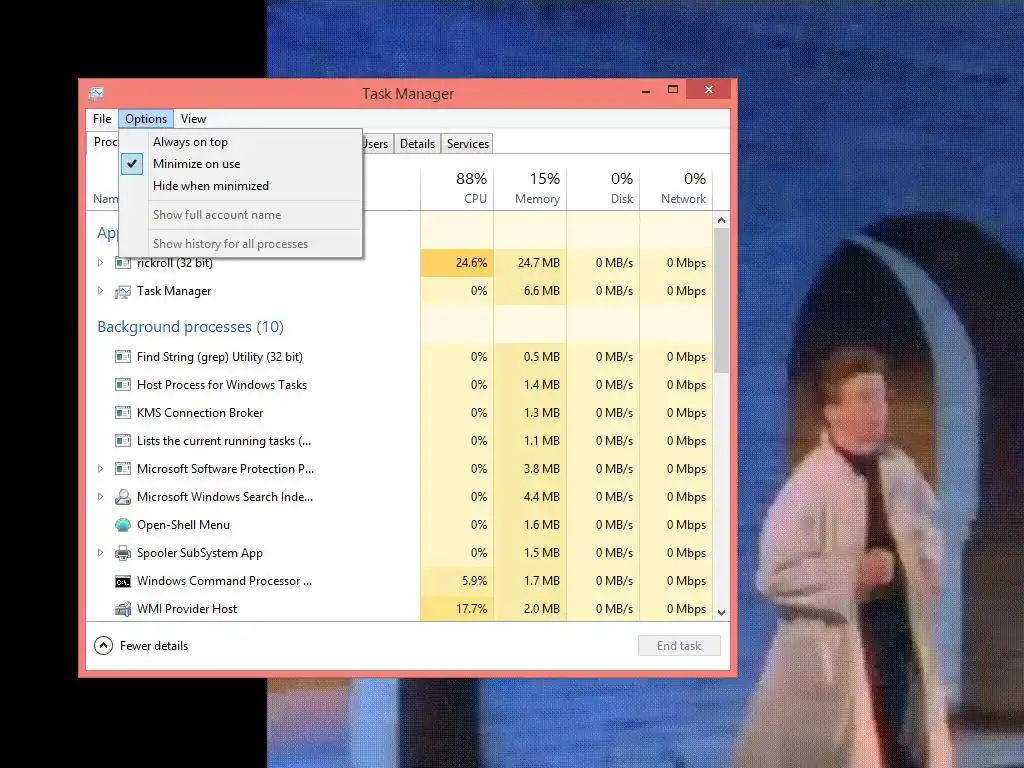Screen dimensions: 1024x768
Task: Click the scrollbar up arrow
Action: point(722,220)
